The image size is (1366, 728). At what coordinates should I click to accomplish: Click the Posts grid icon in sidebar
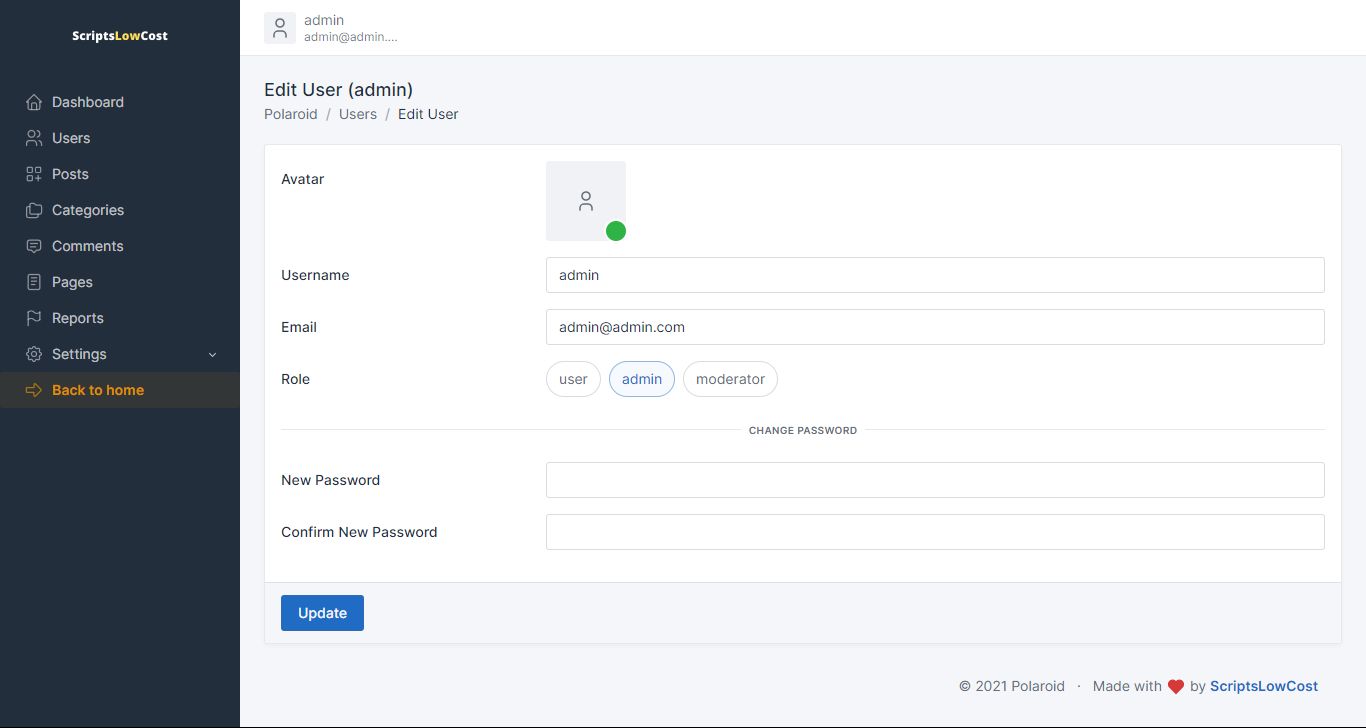point(34,174)
